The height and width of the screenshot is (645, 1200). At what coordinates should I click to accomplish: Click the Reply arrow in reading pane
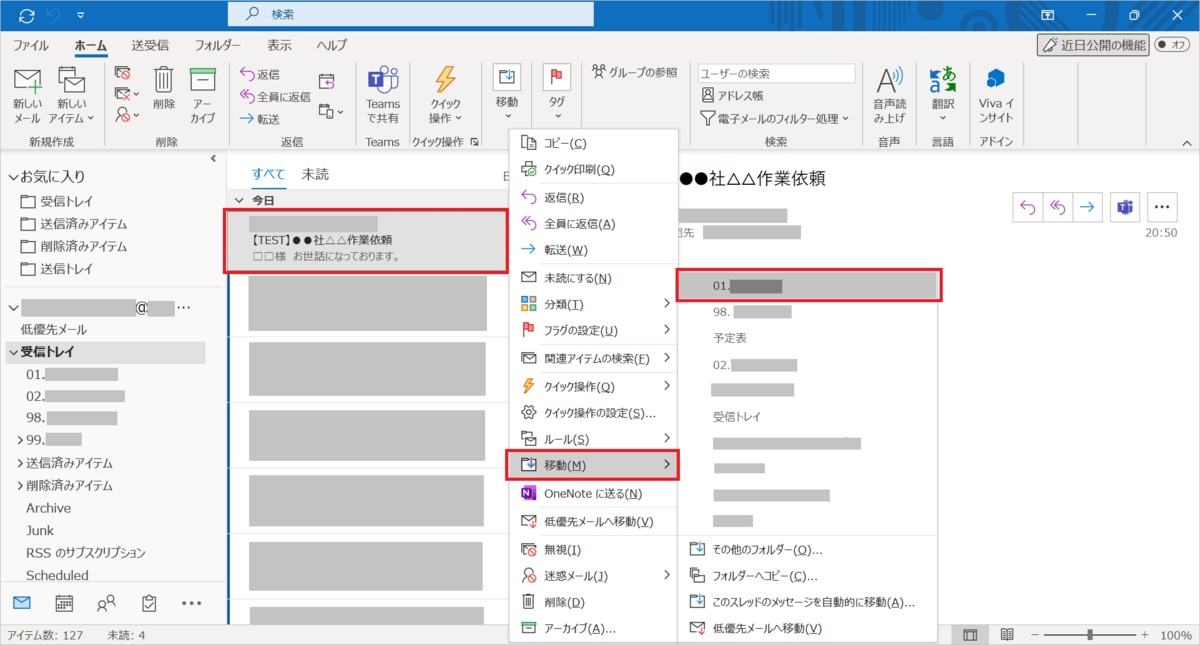[1027, 207]
